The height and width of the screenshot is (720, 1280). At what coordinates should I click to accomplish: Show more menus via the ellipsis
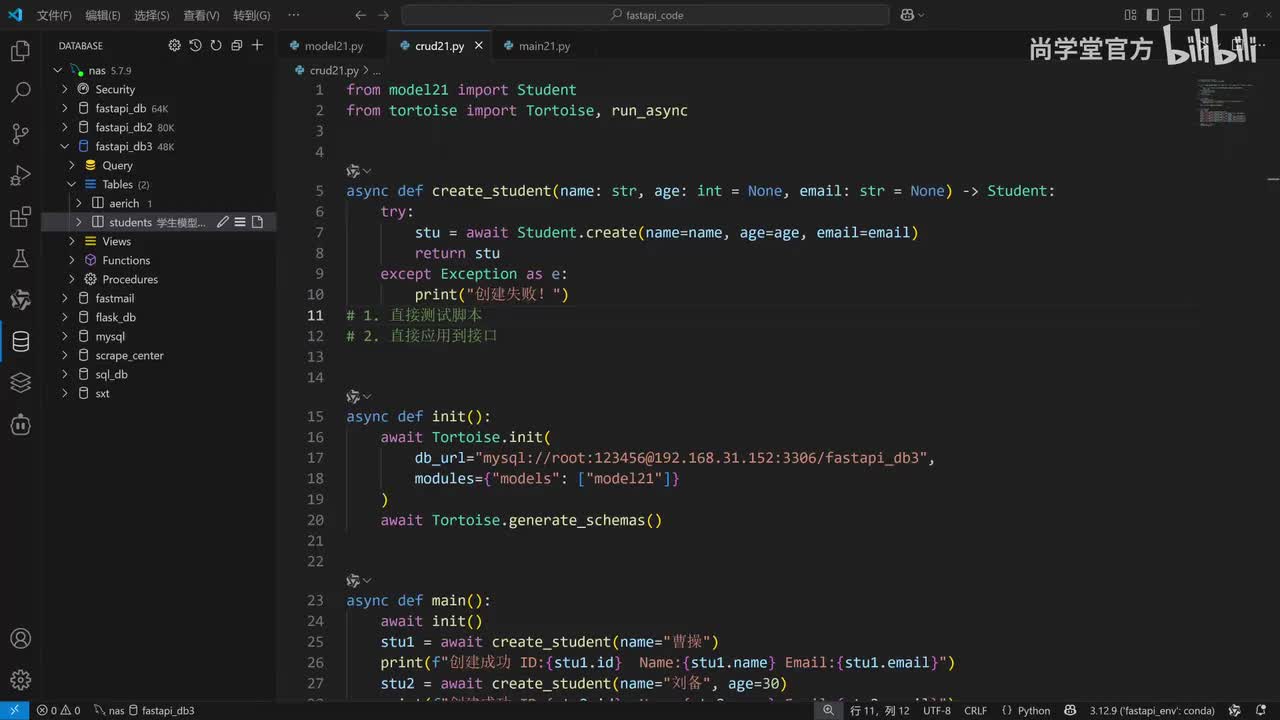(293, 16)
